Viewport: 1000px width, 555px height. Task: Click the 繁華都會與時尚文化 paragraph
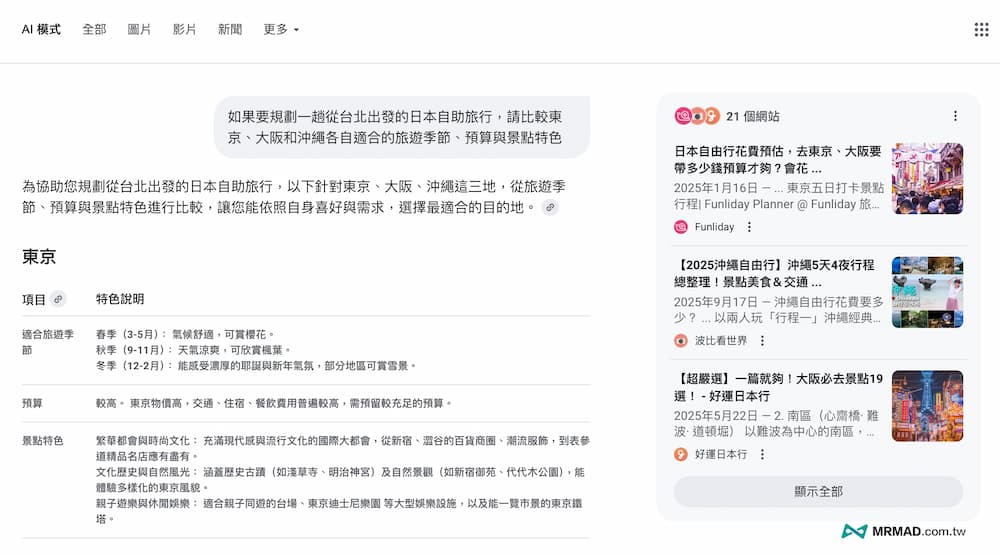pyautogui.click(x=342, y=448)
